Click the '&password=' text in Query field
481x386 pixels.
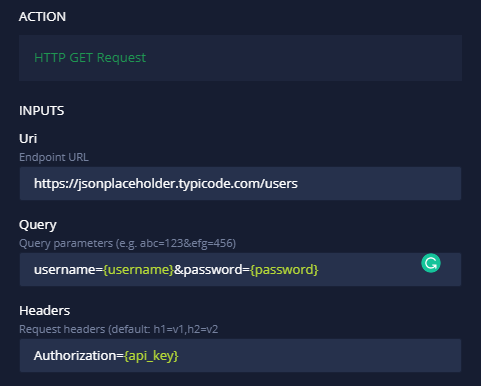212,270
